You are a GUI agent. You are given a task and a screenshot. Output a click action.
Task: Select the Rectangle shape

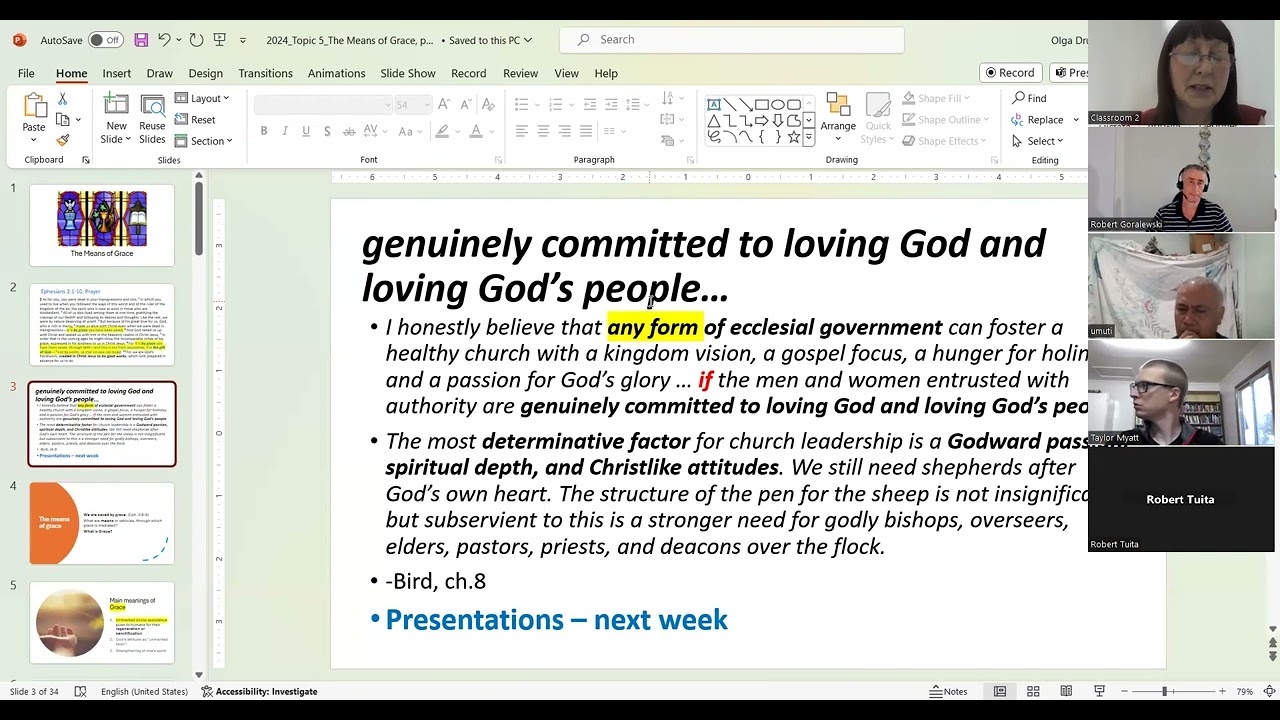coord(761,105)
